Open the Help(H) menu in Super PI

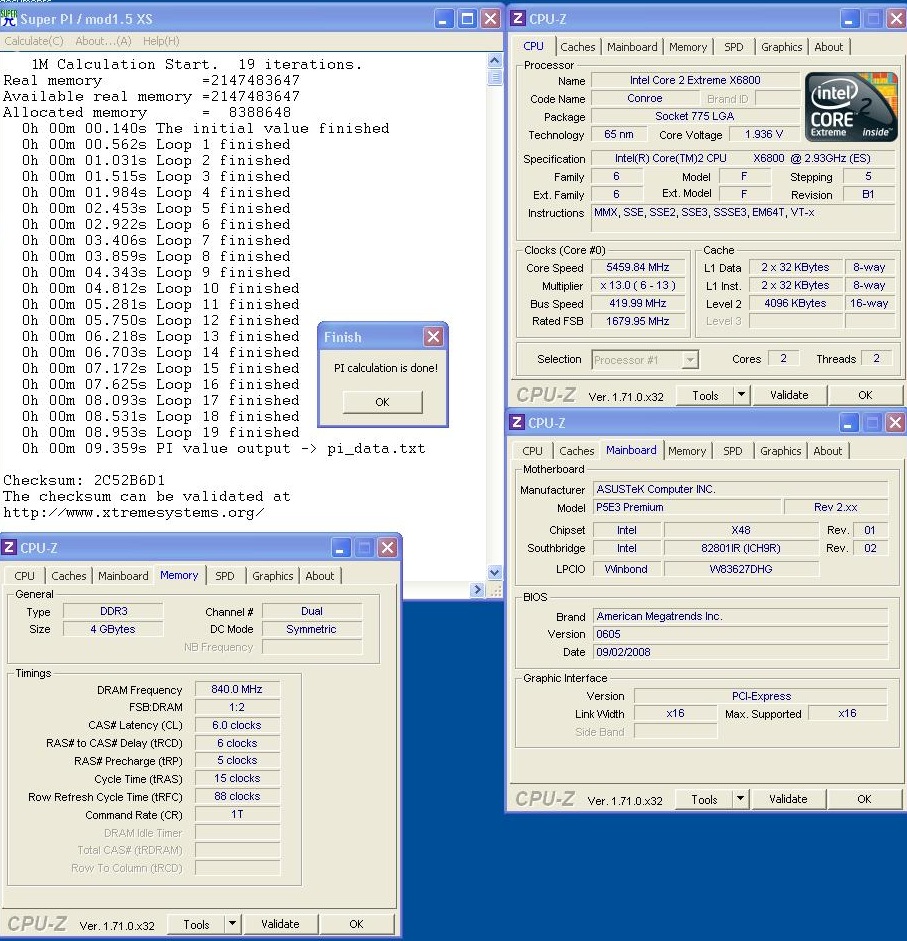[161, 41]
